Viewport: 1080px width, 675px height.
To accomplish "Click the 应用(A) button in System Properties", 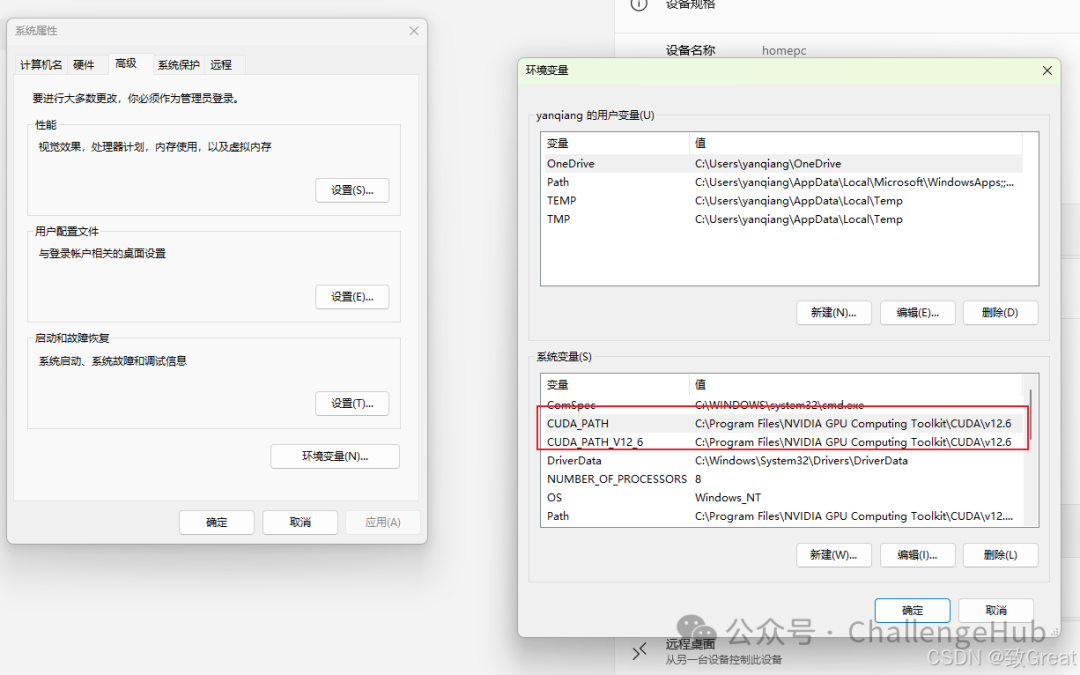I will (383, 523).
